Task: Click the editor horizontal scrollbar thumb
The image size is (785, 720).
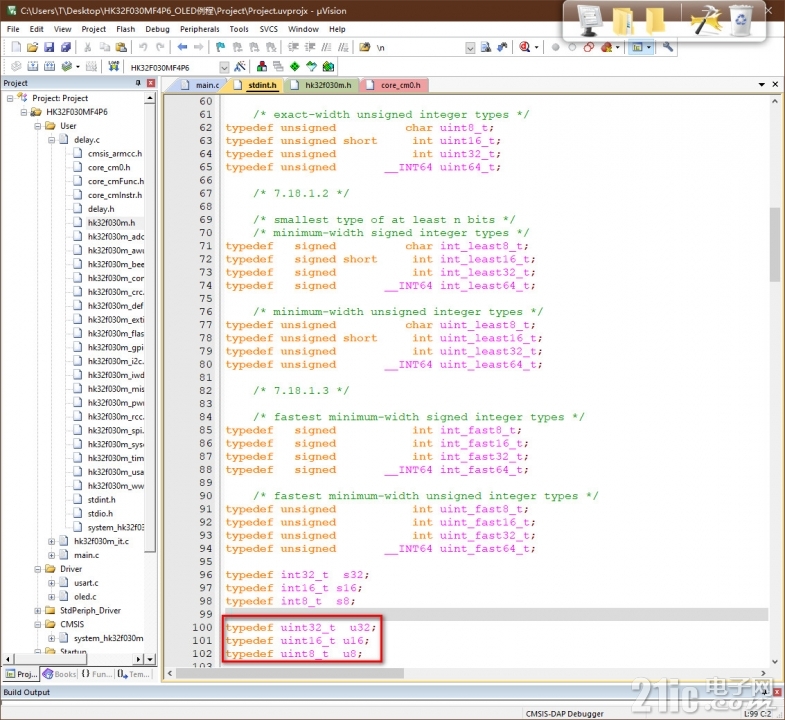Action: click(289, 673)
